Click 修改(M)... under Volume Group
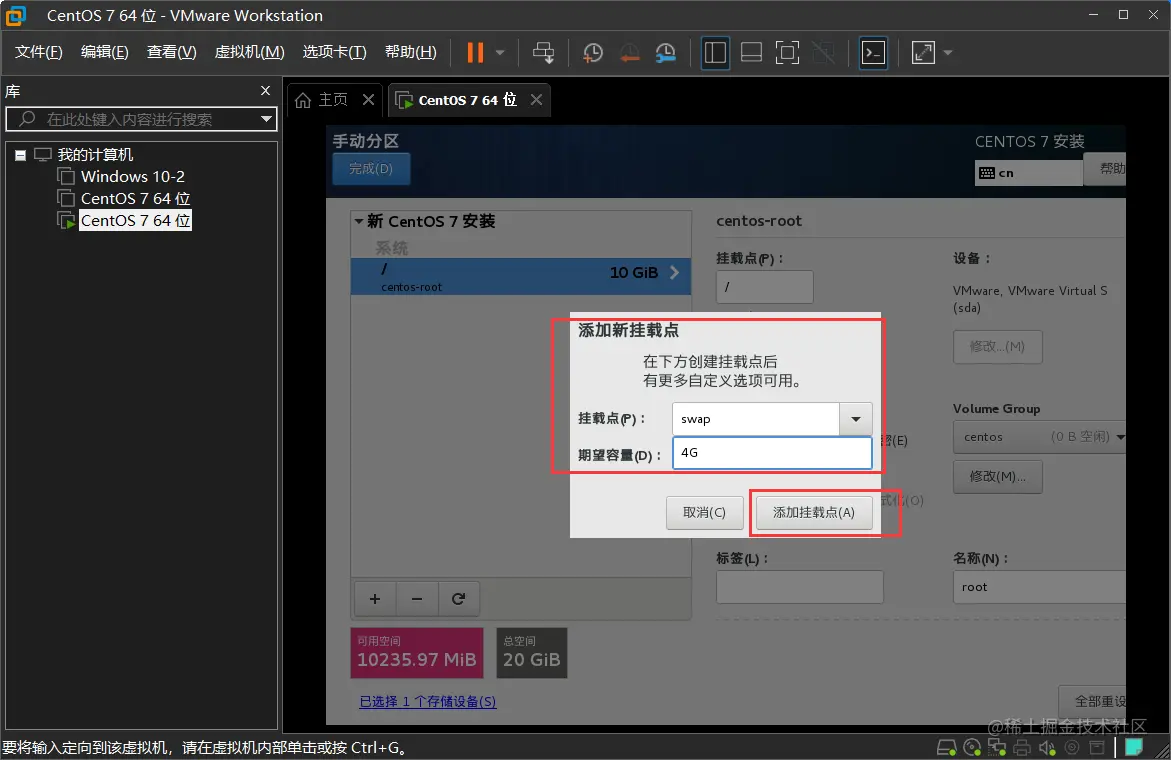The height and width of the screenshot is (760, 1171). [x=998, y=476]
